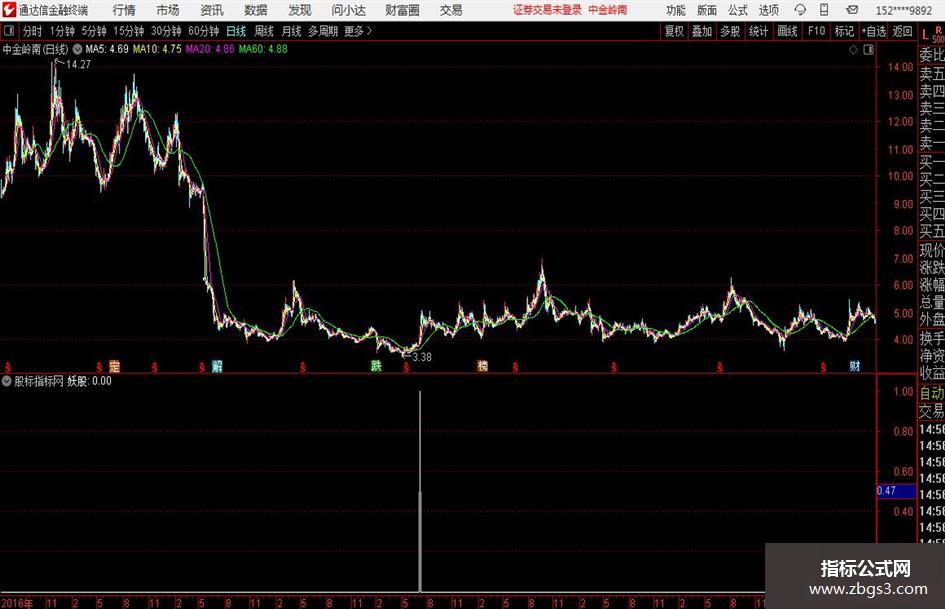The width and height of the screenshot is (945, 609).
Task: Open the 行情 menu
Action: [x=124, y=10]
